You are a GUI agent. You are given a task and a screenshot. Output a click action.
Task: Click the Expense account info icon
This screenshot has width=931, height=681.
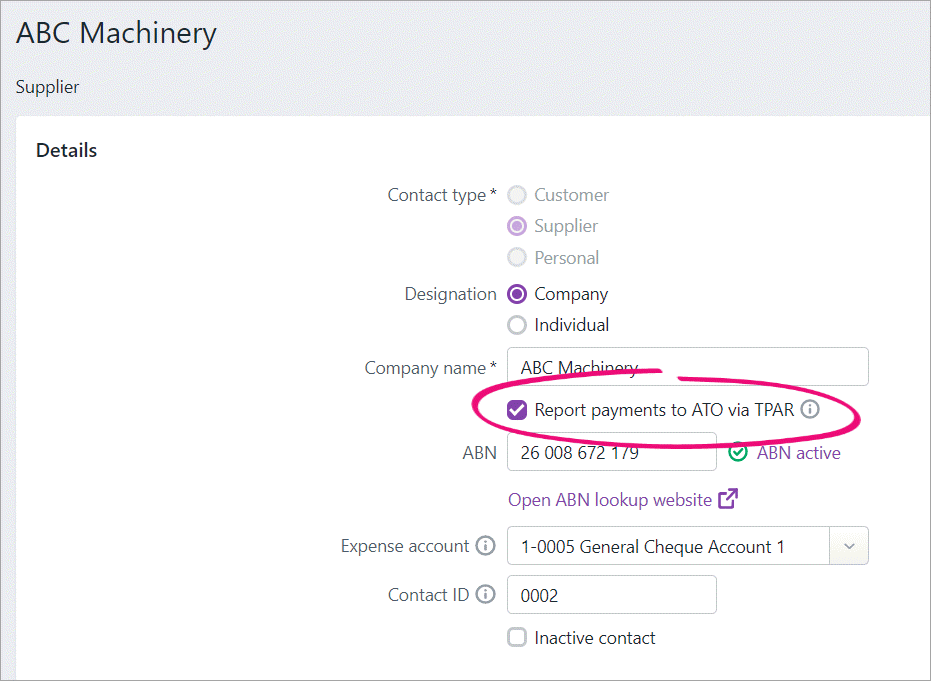coord(486,546)
